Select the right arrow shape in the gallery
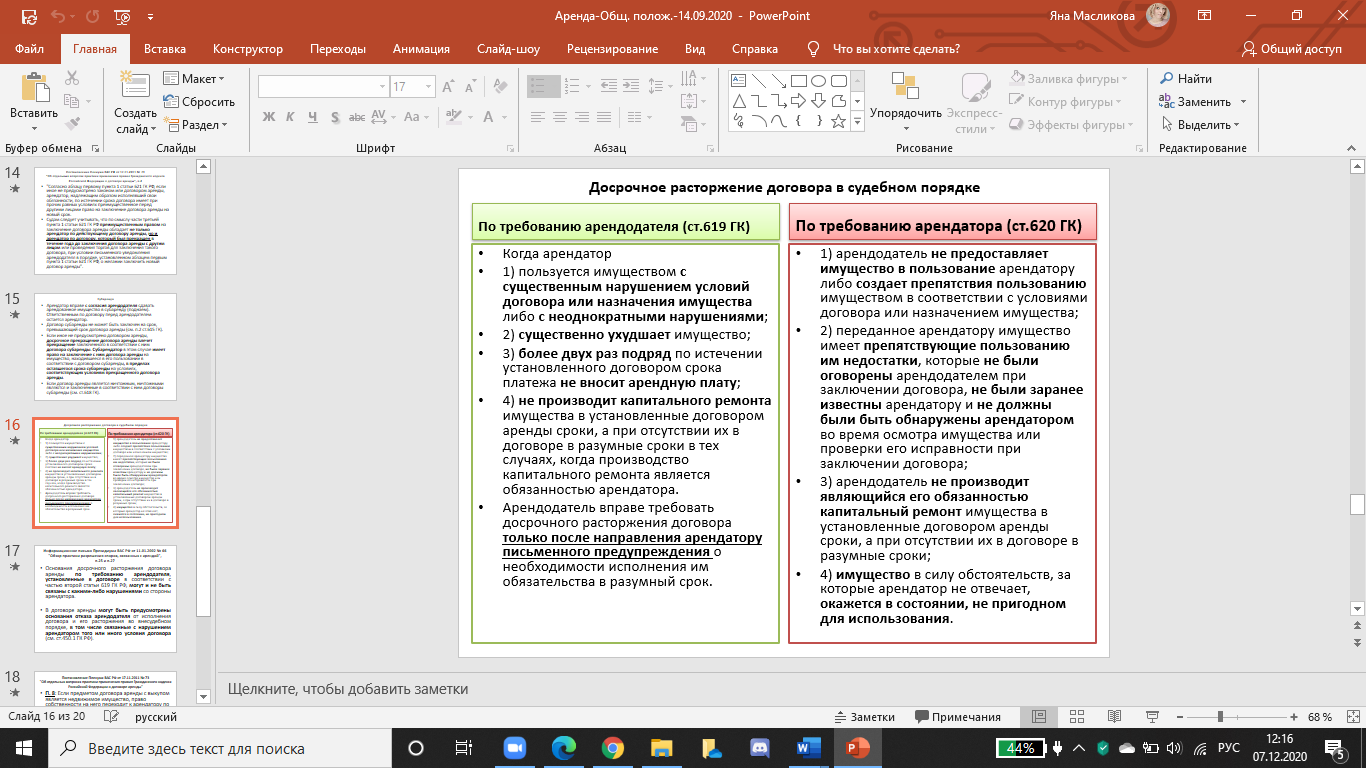The width and height of the screenshot is (1366, 768). coord(798,101)
